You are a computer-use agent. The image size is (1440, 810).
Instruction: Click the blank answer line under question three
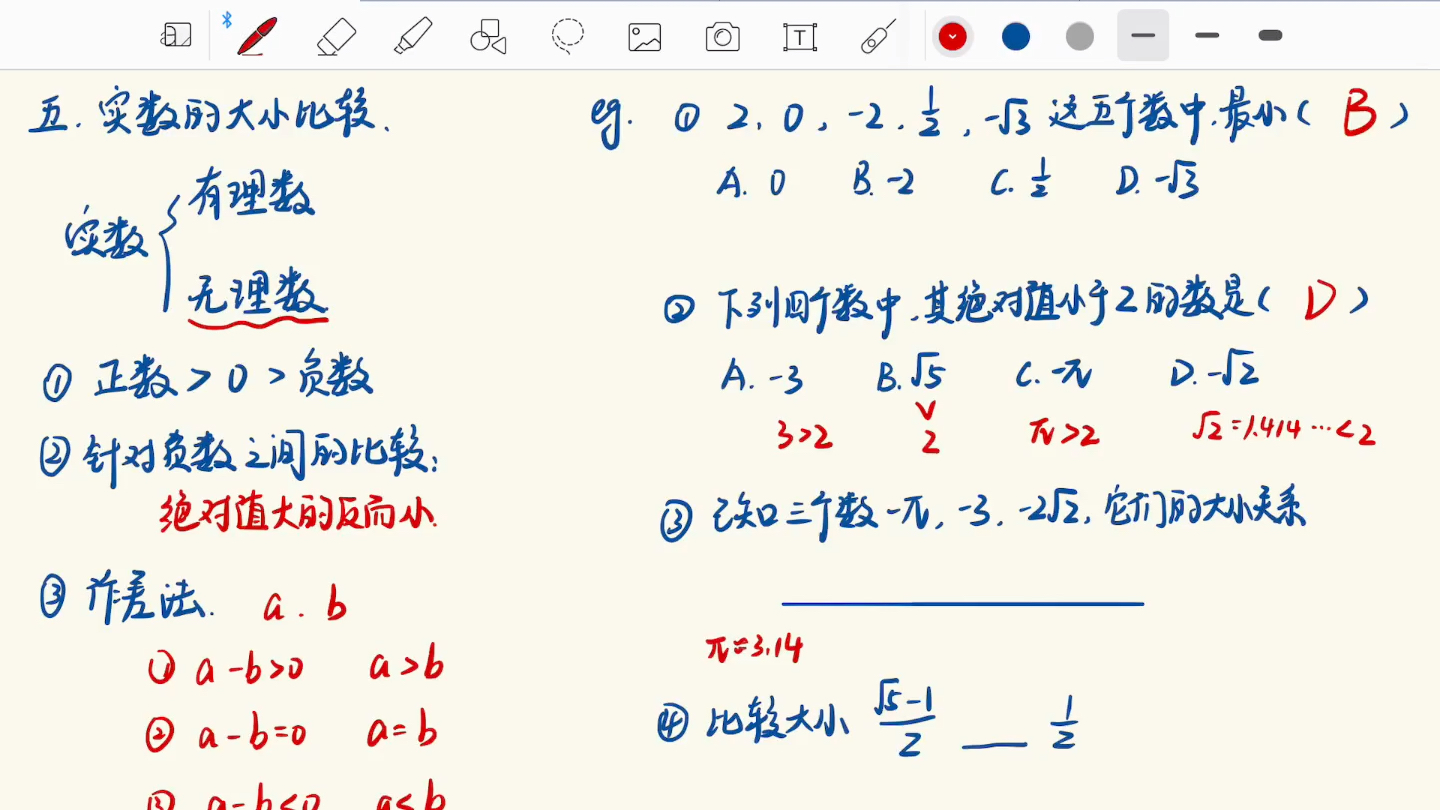click(x=962, y=603)
